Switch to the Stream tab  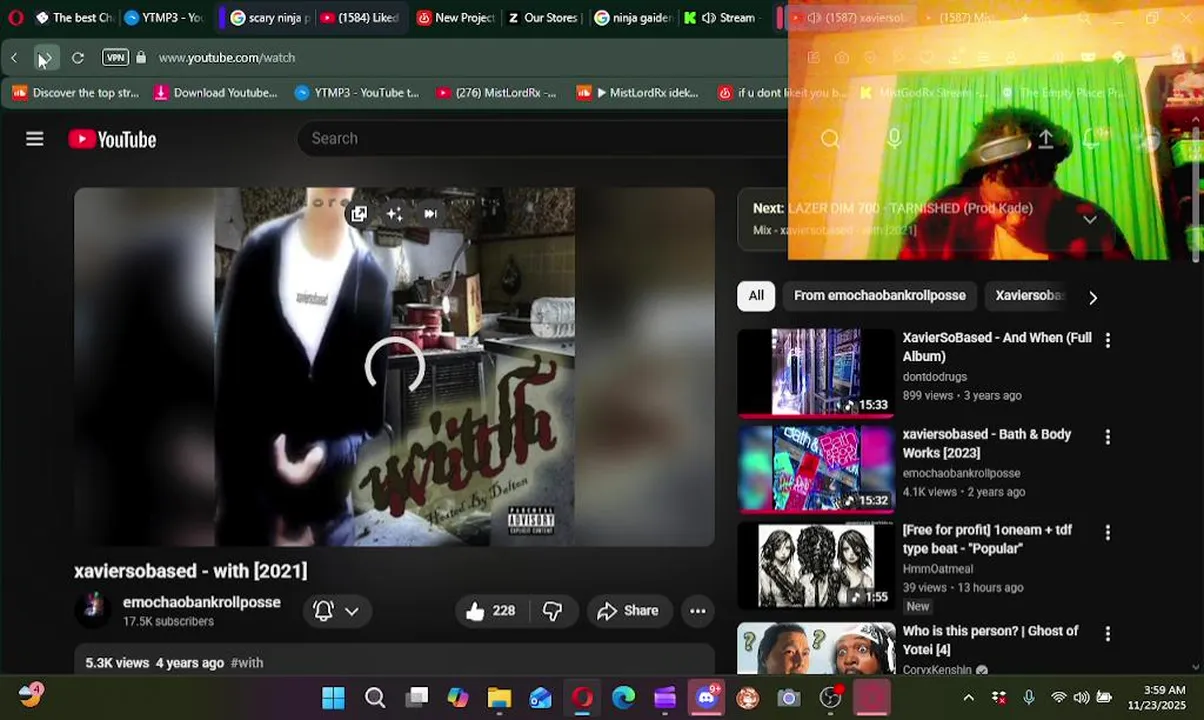(722, 17)
